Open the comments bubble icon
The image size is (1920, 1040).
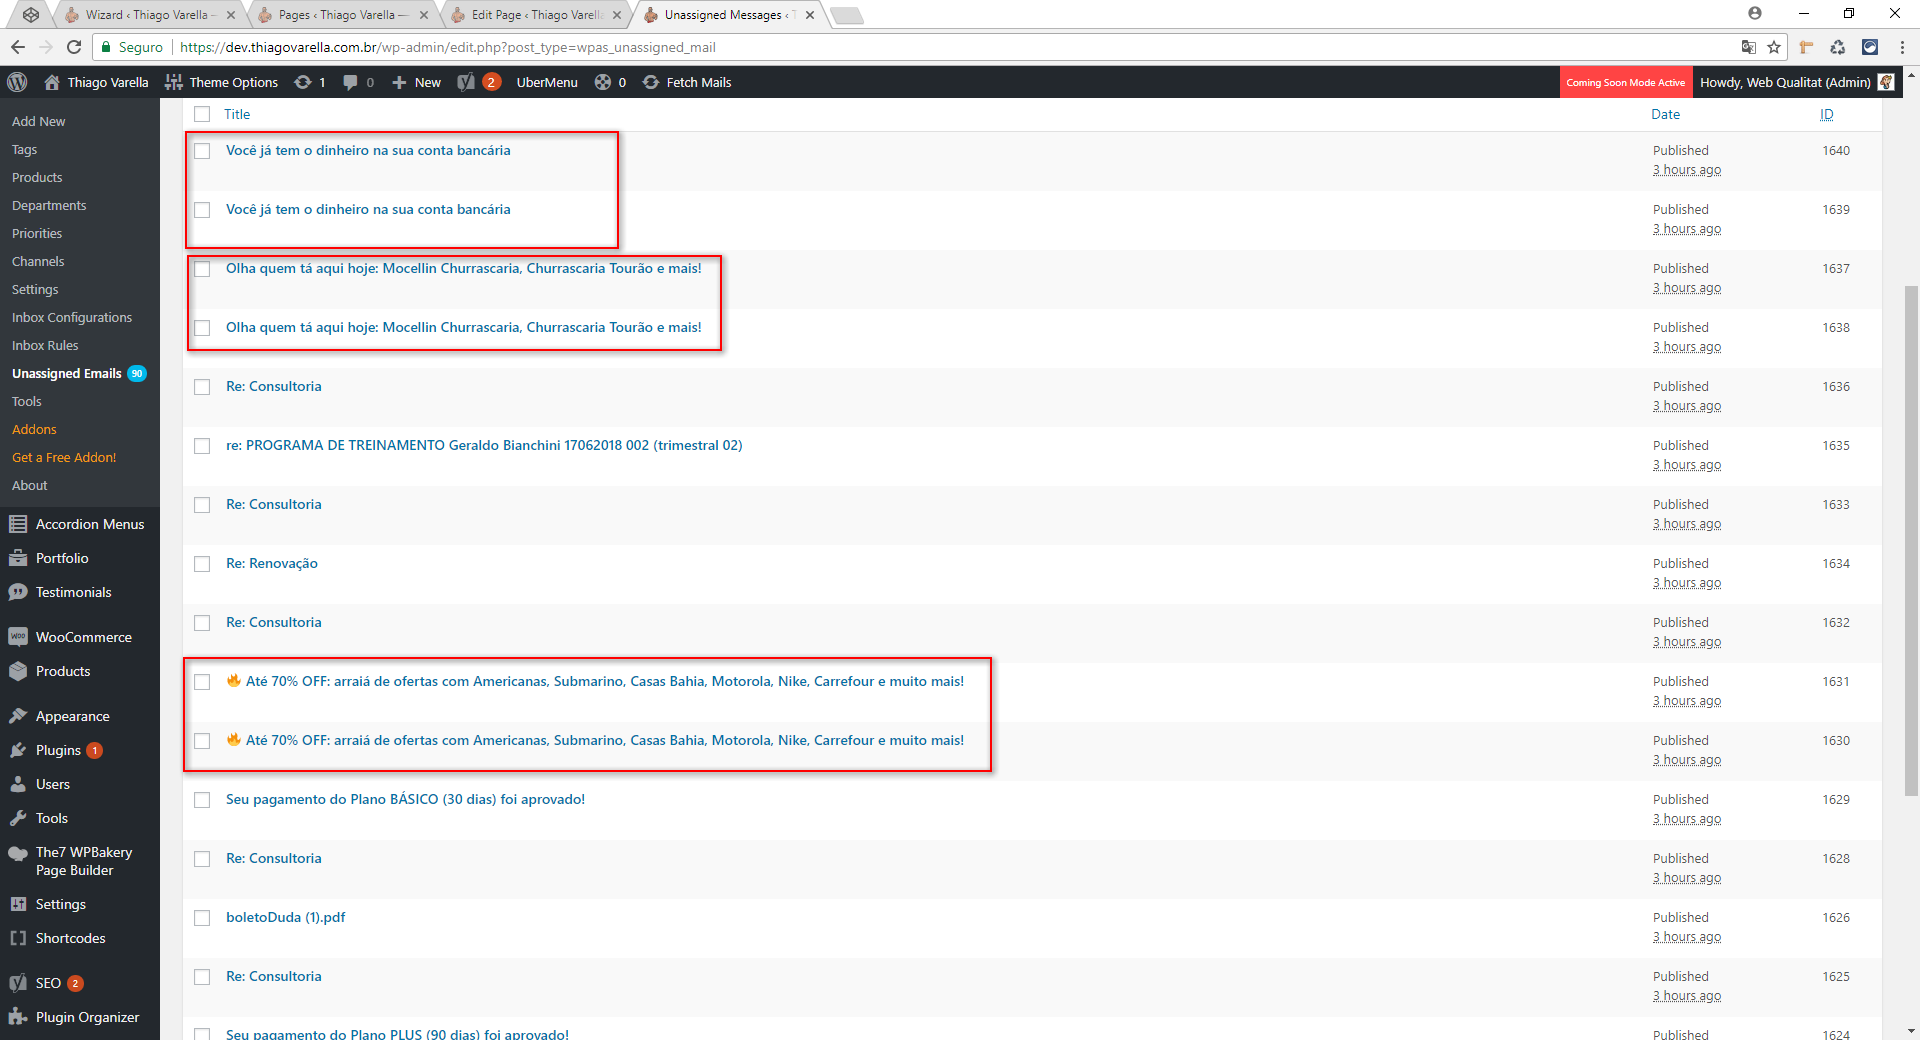coord(350,82)
